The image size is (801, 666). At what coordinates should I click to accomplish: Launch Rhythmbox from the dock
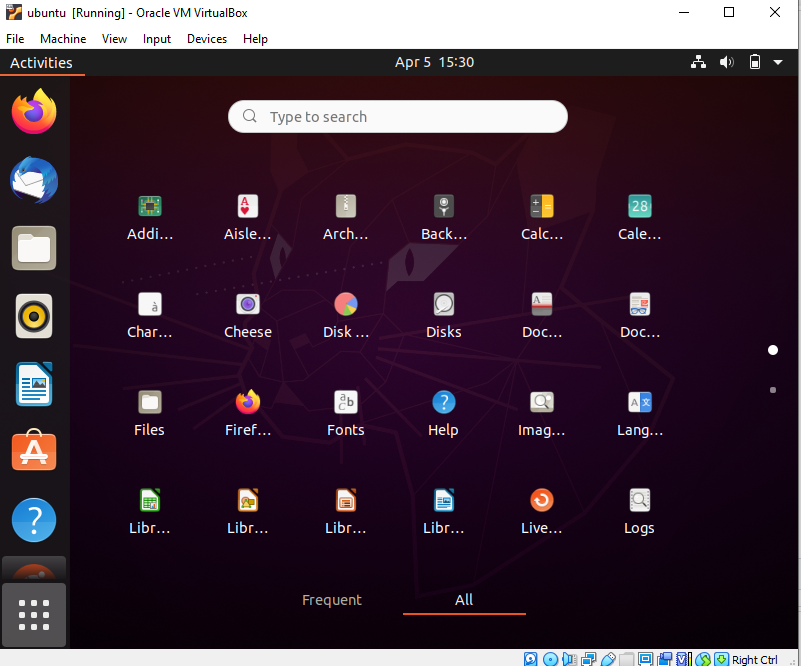click(x=34, y=316)
